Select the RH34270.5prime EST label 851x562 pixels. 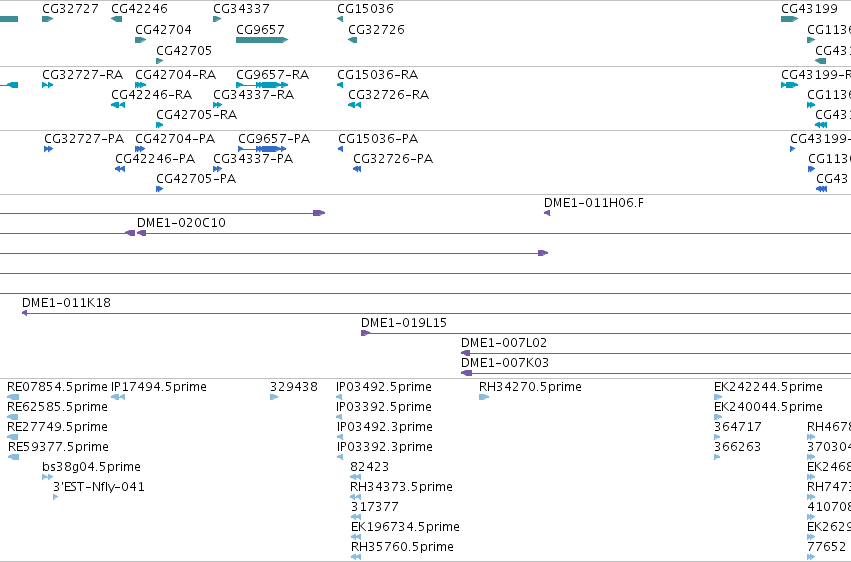click(530, 387)
